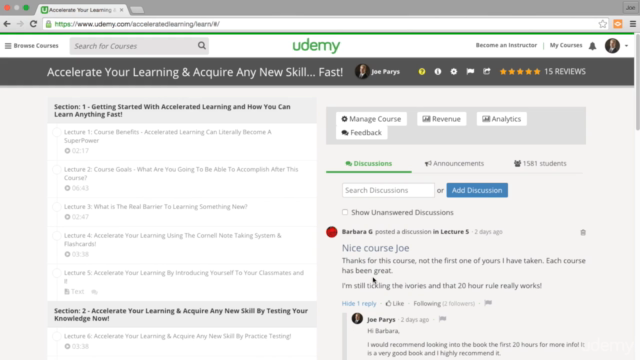Open the Analytics button

[501, 119]
